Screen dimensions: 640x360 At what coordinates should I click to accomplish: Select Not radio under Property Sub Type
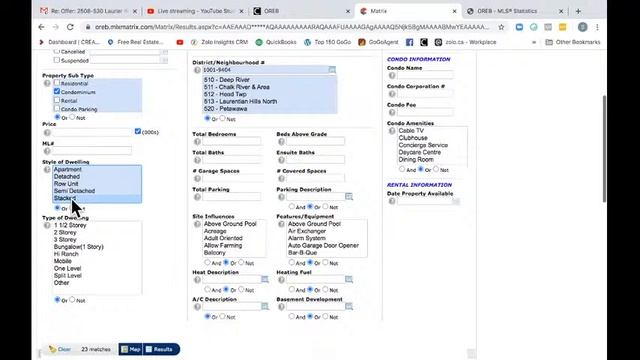72,117
